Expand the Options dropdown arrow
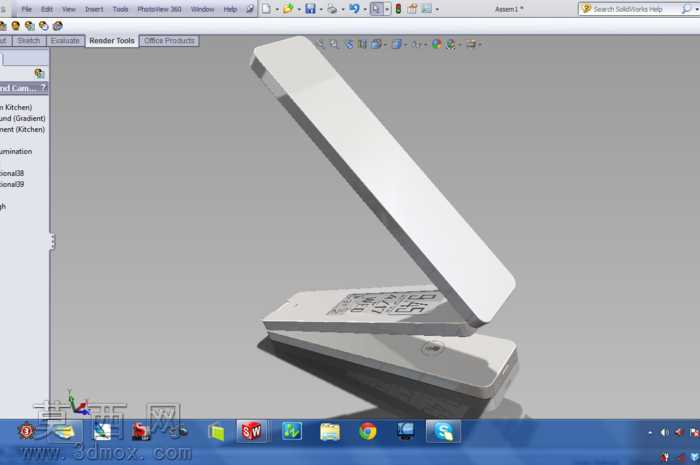 tap(437, 9)
